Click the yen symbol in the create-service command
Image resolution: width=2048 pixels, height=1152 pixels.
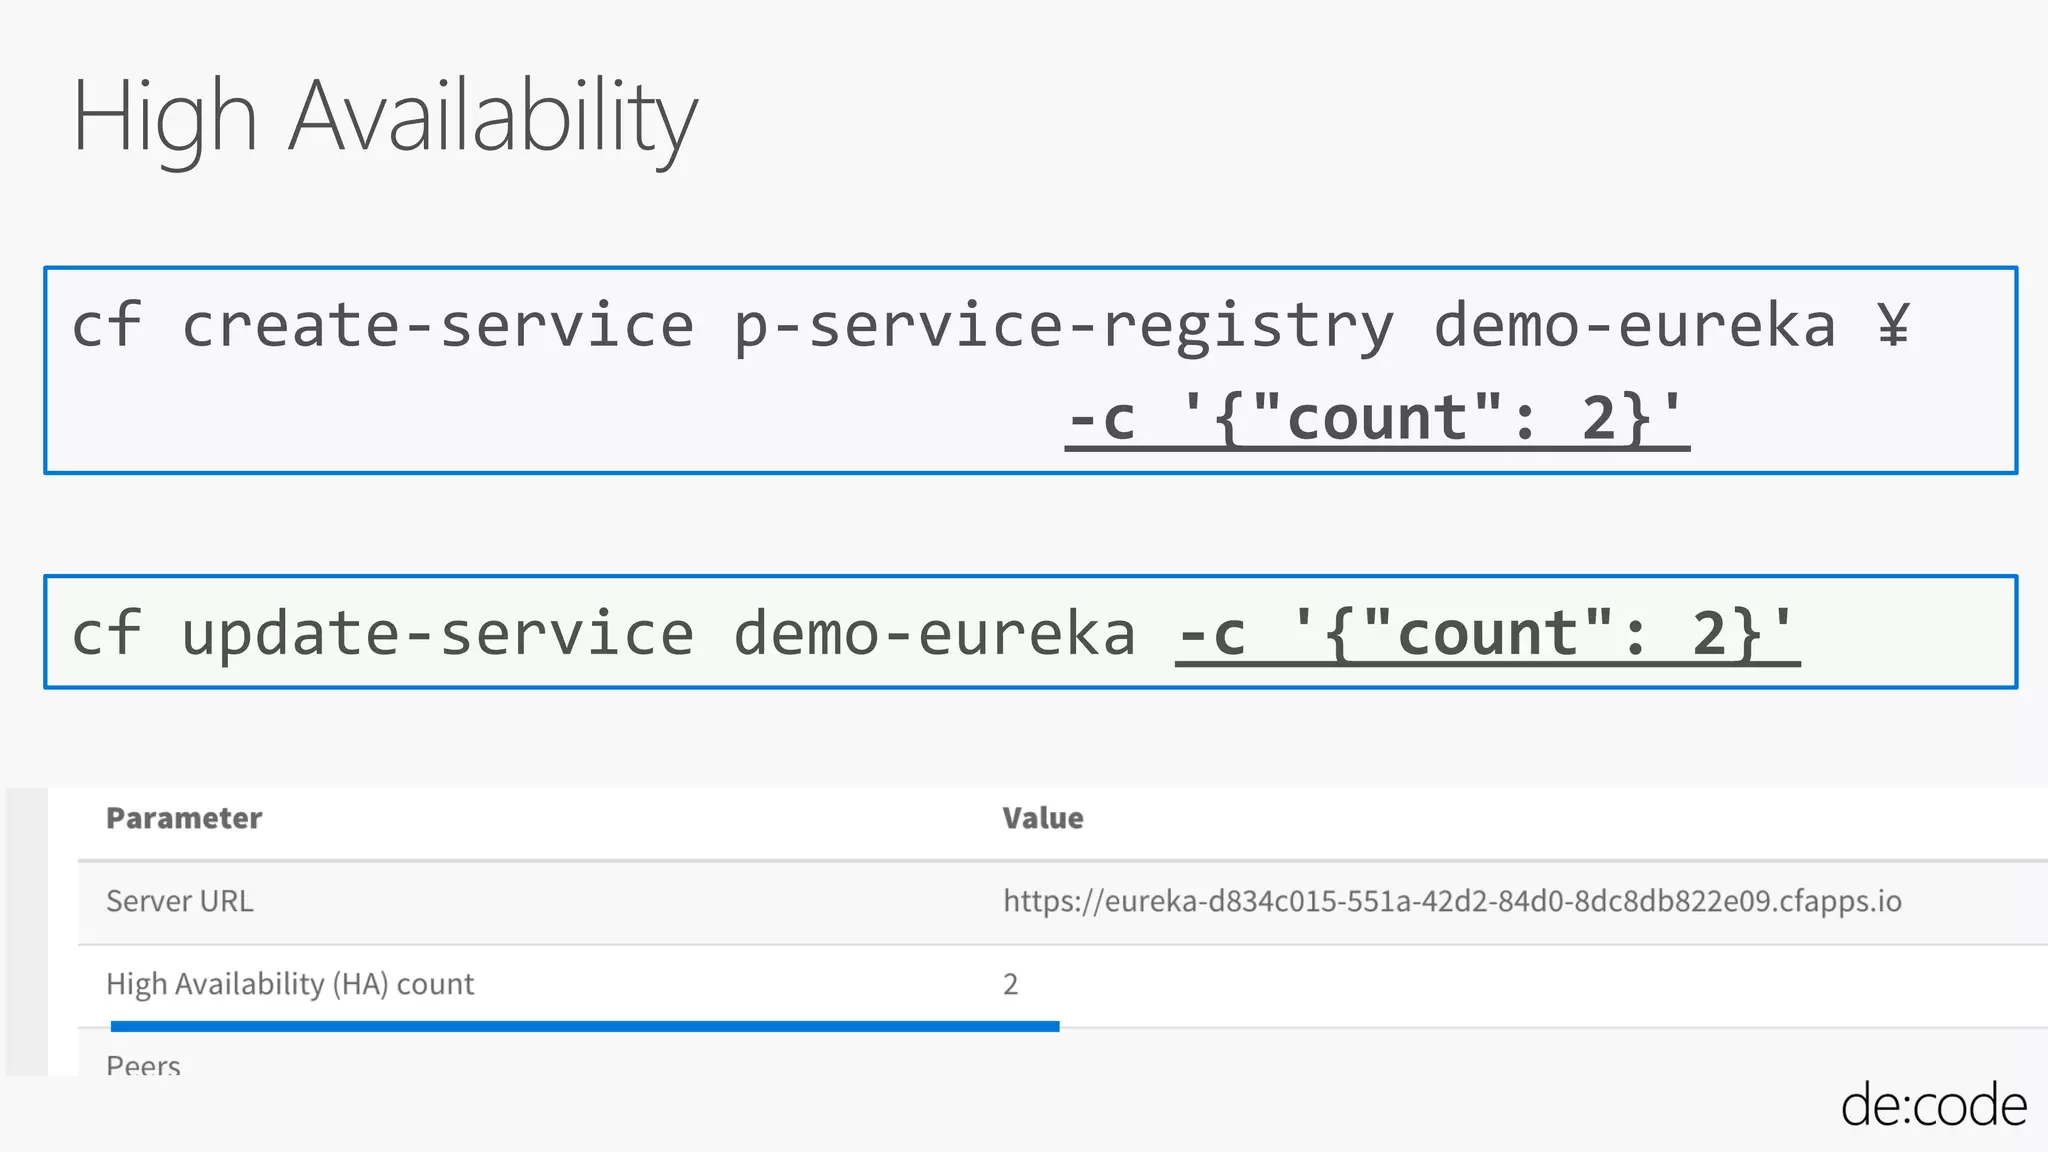pyautogui.click(x=1893, y=325)
